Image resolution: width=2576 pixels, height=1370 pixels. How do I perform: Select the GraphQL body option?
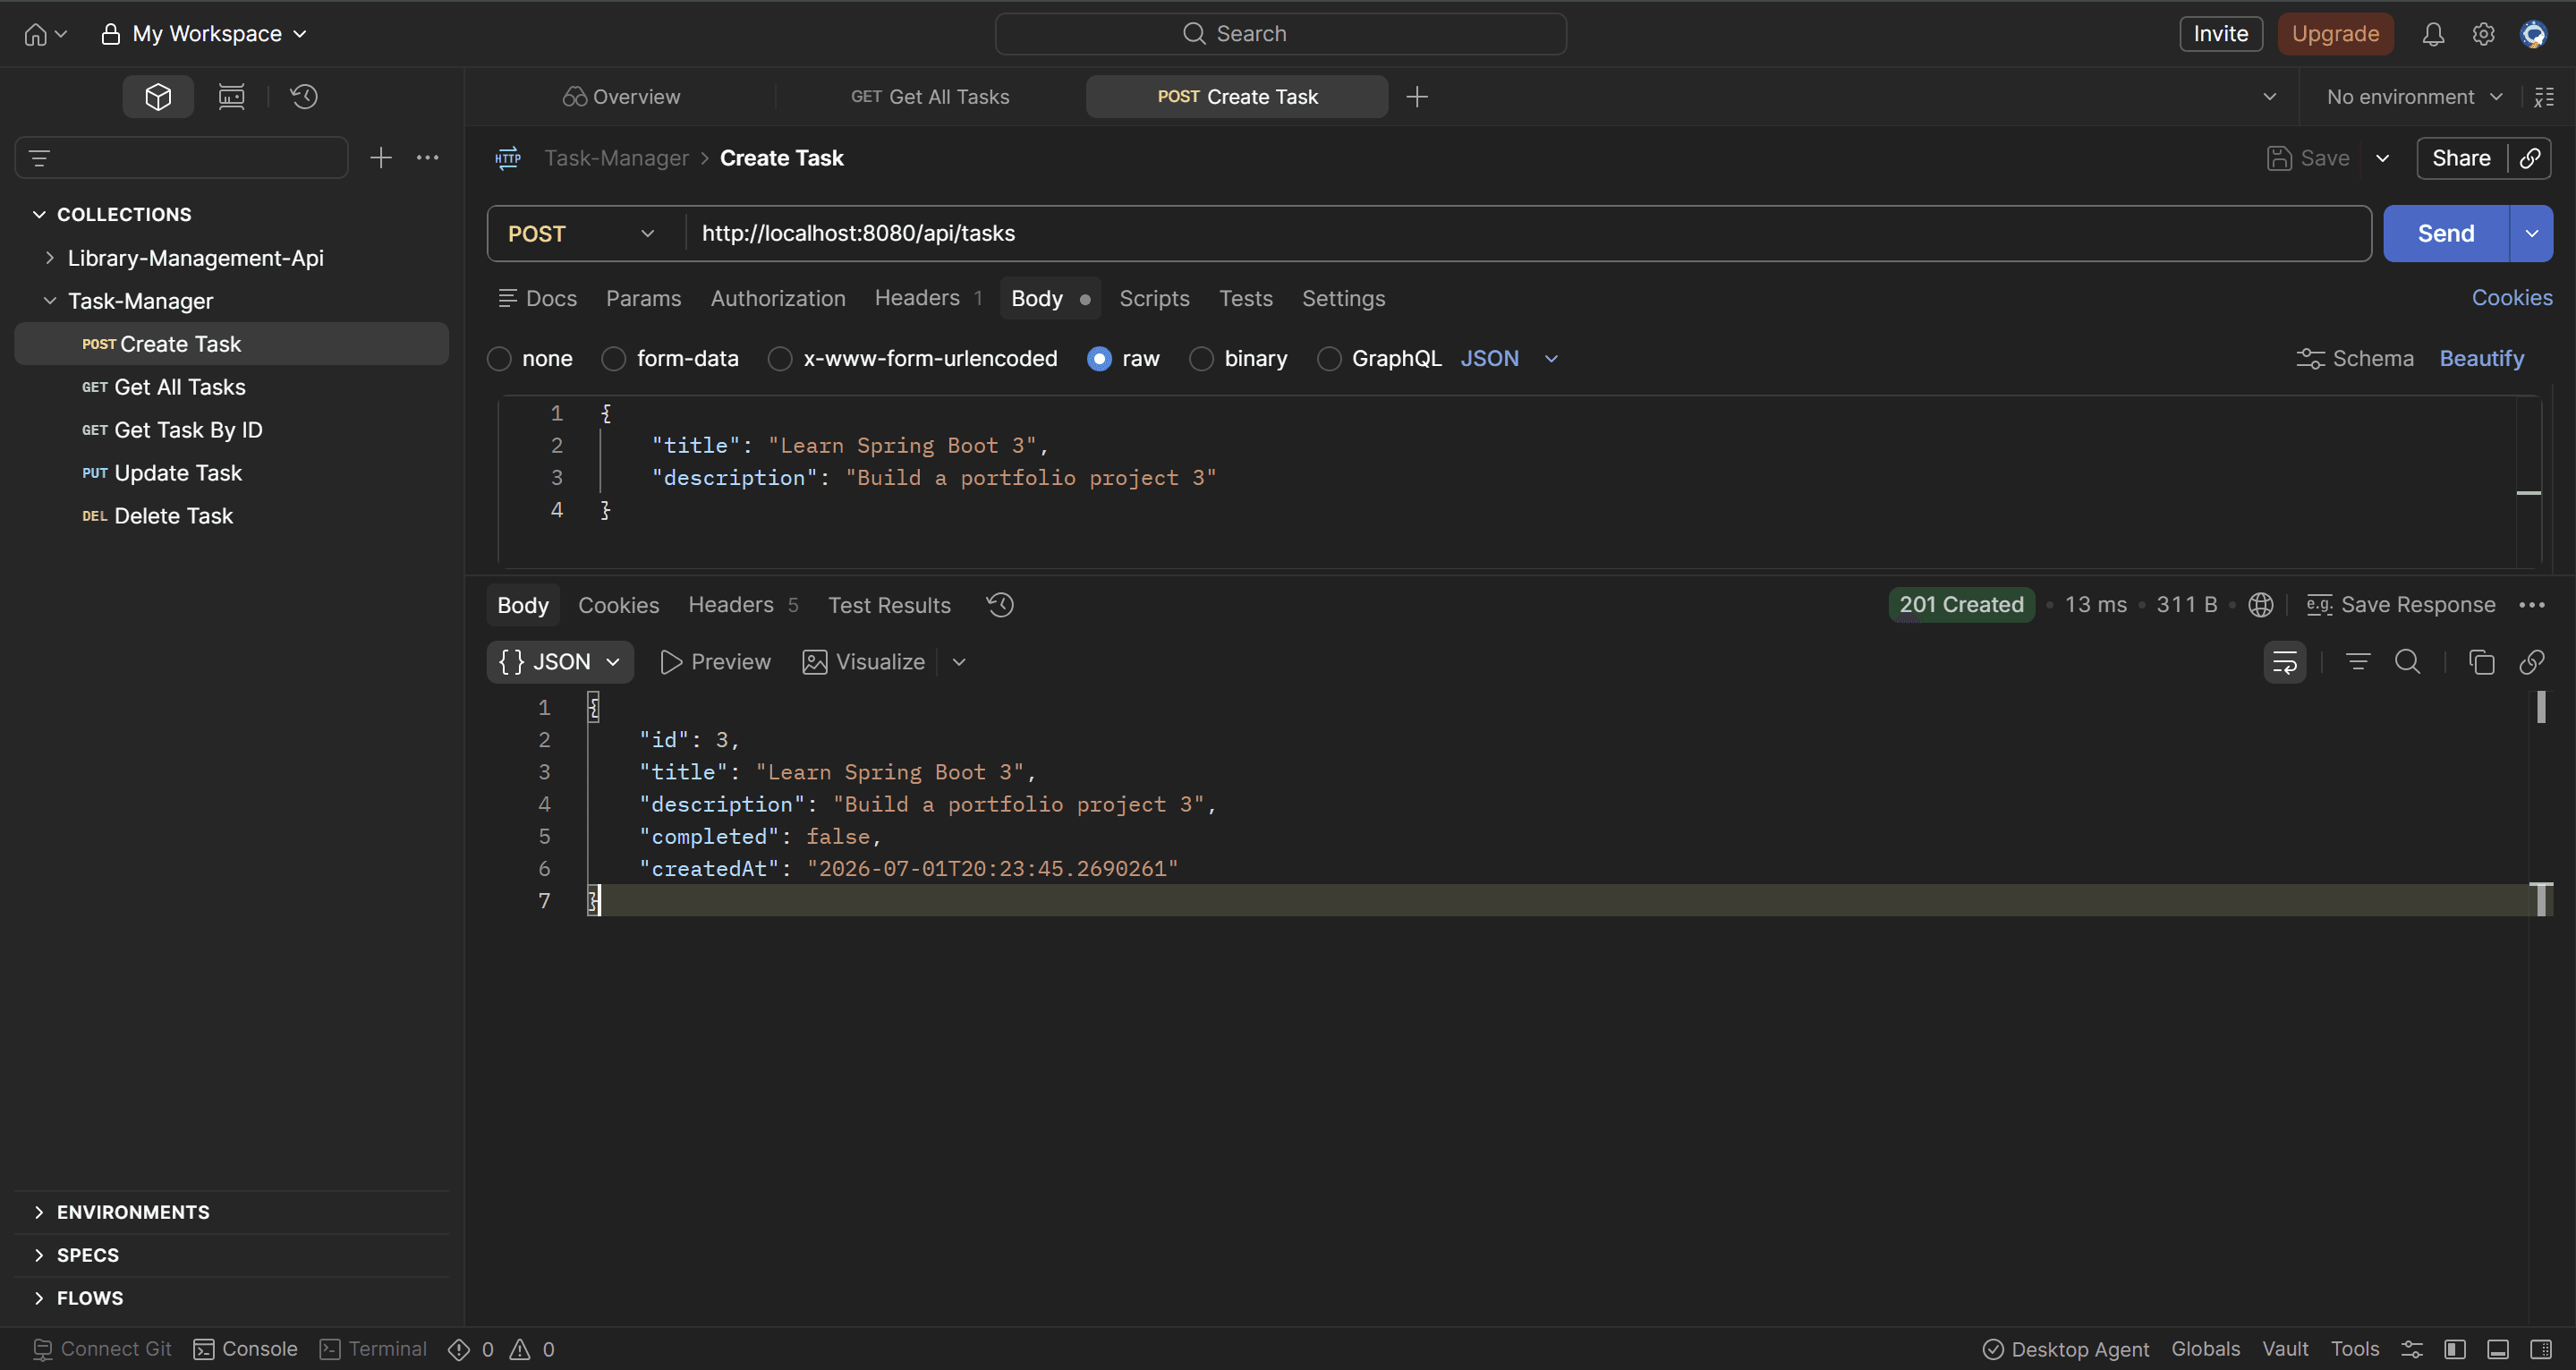[x=1329, y=358]
